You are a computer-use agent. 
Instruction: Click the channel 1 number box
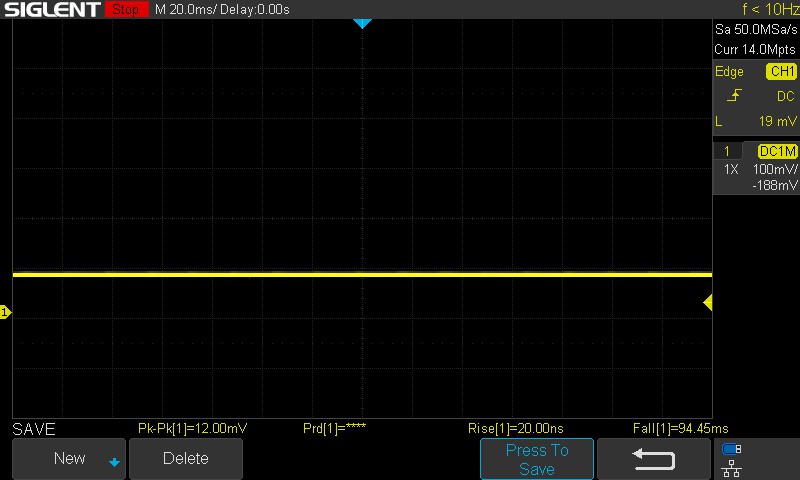click(x=727, y=151)
